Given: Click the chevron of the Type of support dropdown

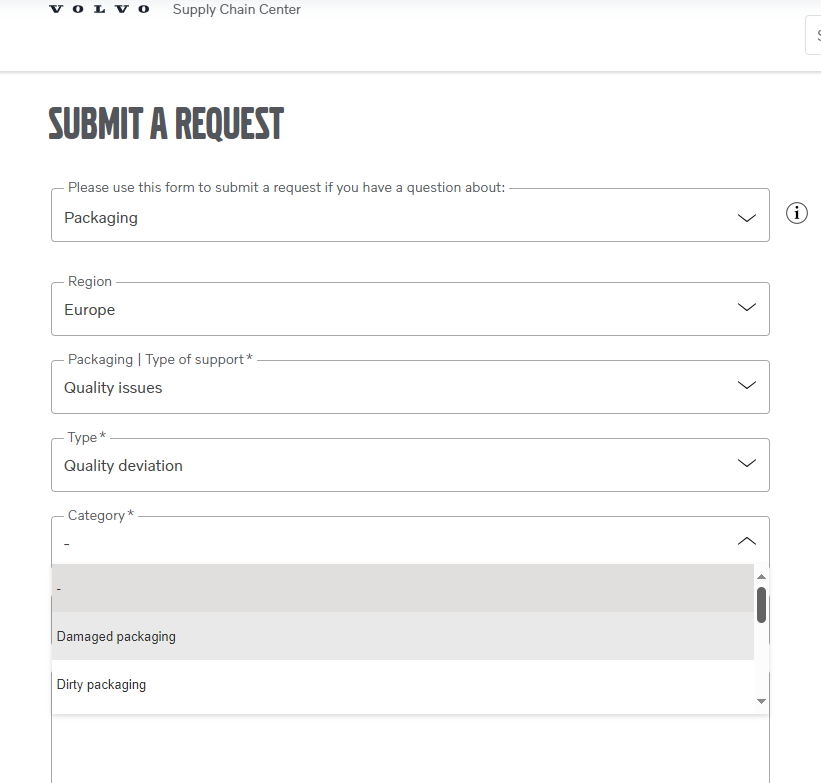Looking at the screenshot, I should pyautogui.click(x=747, y=385).
